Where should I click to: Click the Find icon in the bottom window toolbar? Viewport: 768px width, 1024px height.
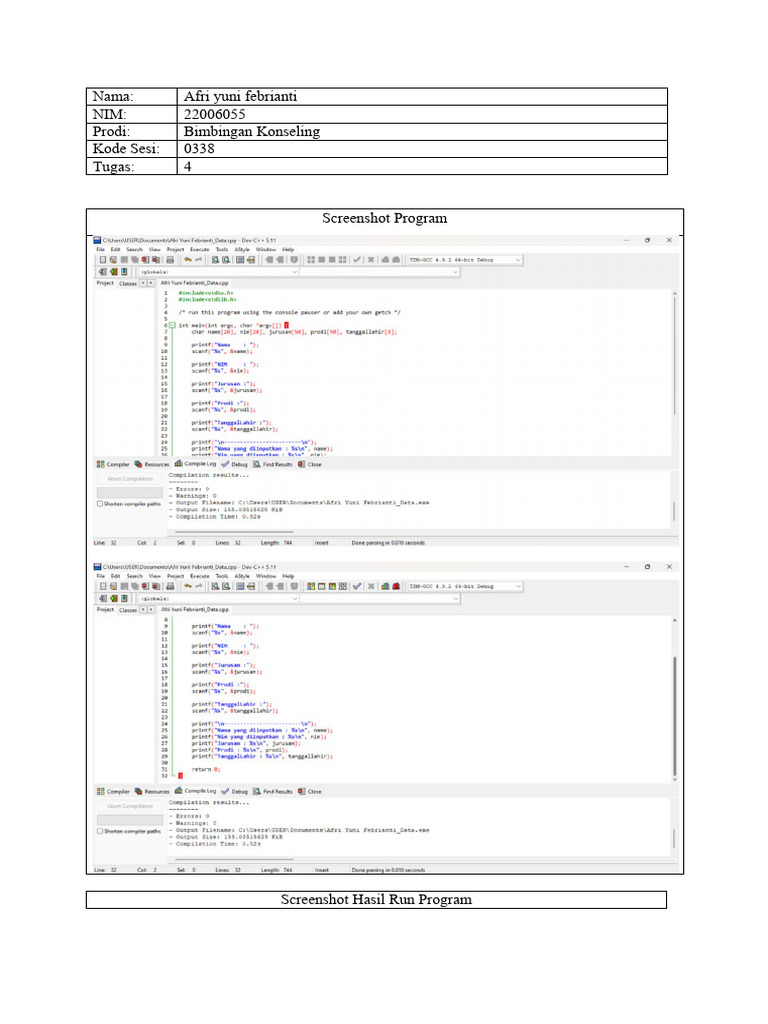click(x=215, y=586)
